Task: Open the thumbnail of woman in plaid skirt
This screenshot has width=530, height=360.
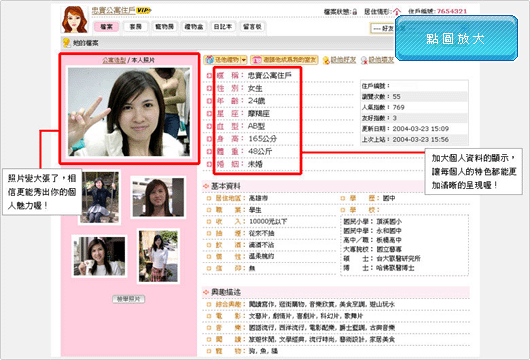Action: tap(158, 256)
